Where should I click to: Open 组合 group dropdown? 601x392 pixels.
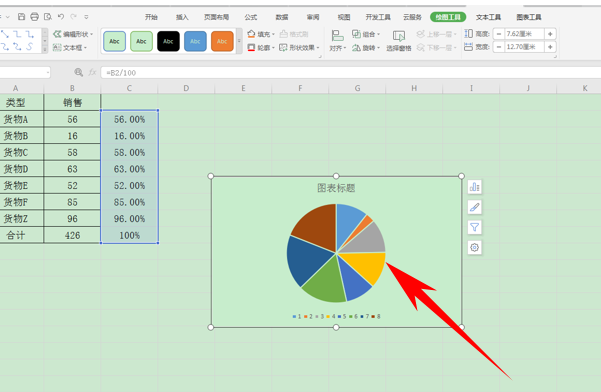[366, 34]
